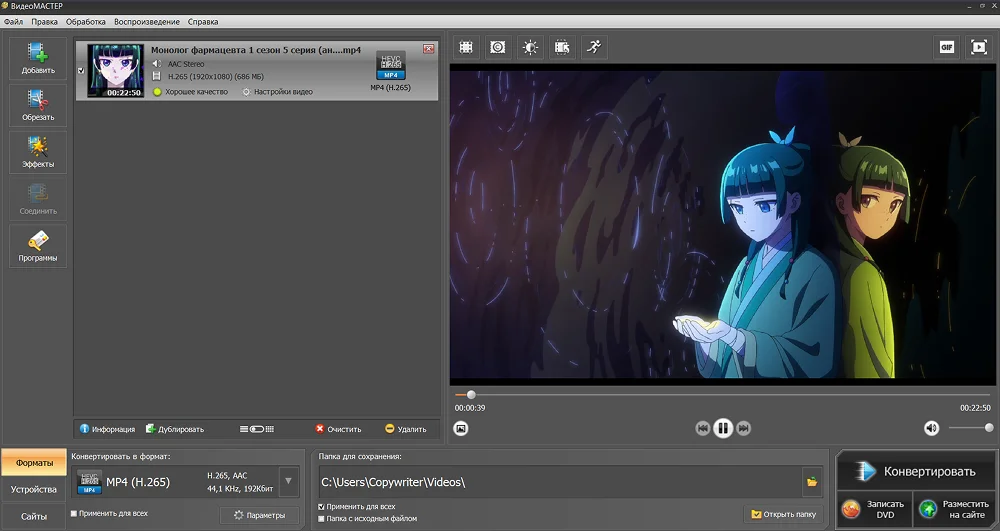Screen dimensions: 1000x531
Task: Click the crop tool above preview
Action: [465, 47]
